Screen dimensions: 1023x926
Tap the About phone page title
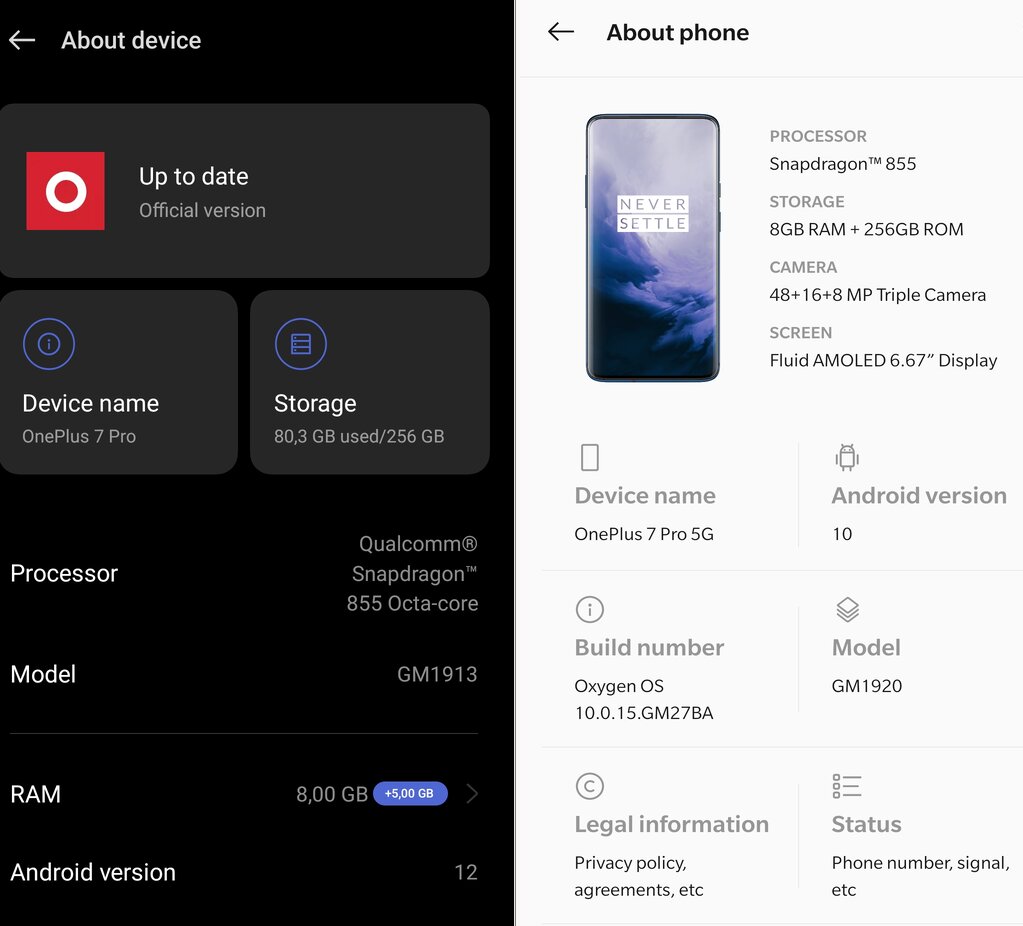pos(678,33)
